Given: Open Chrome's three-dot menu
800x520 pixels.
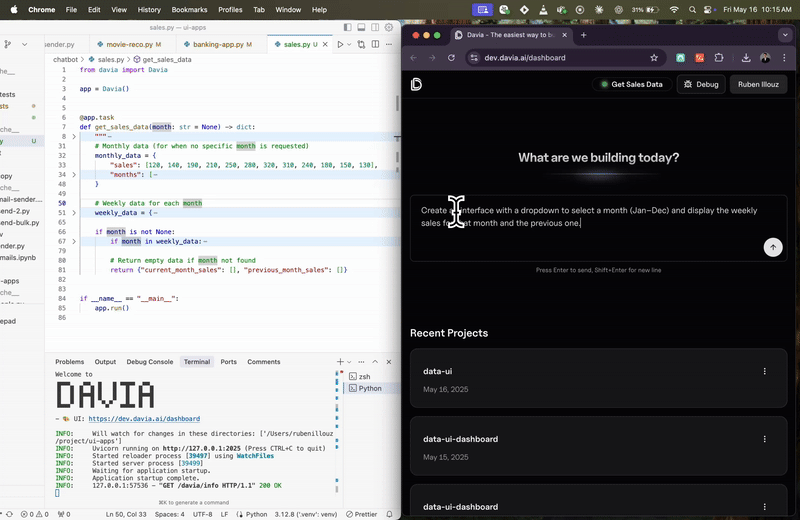Looking at the screenshot, I should [784, 58].
